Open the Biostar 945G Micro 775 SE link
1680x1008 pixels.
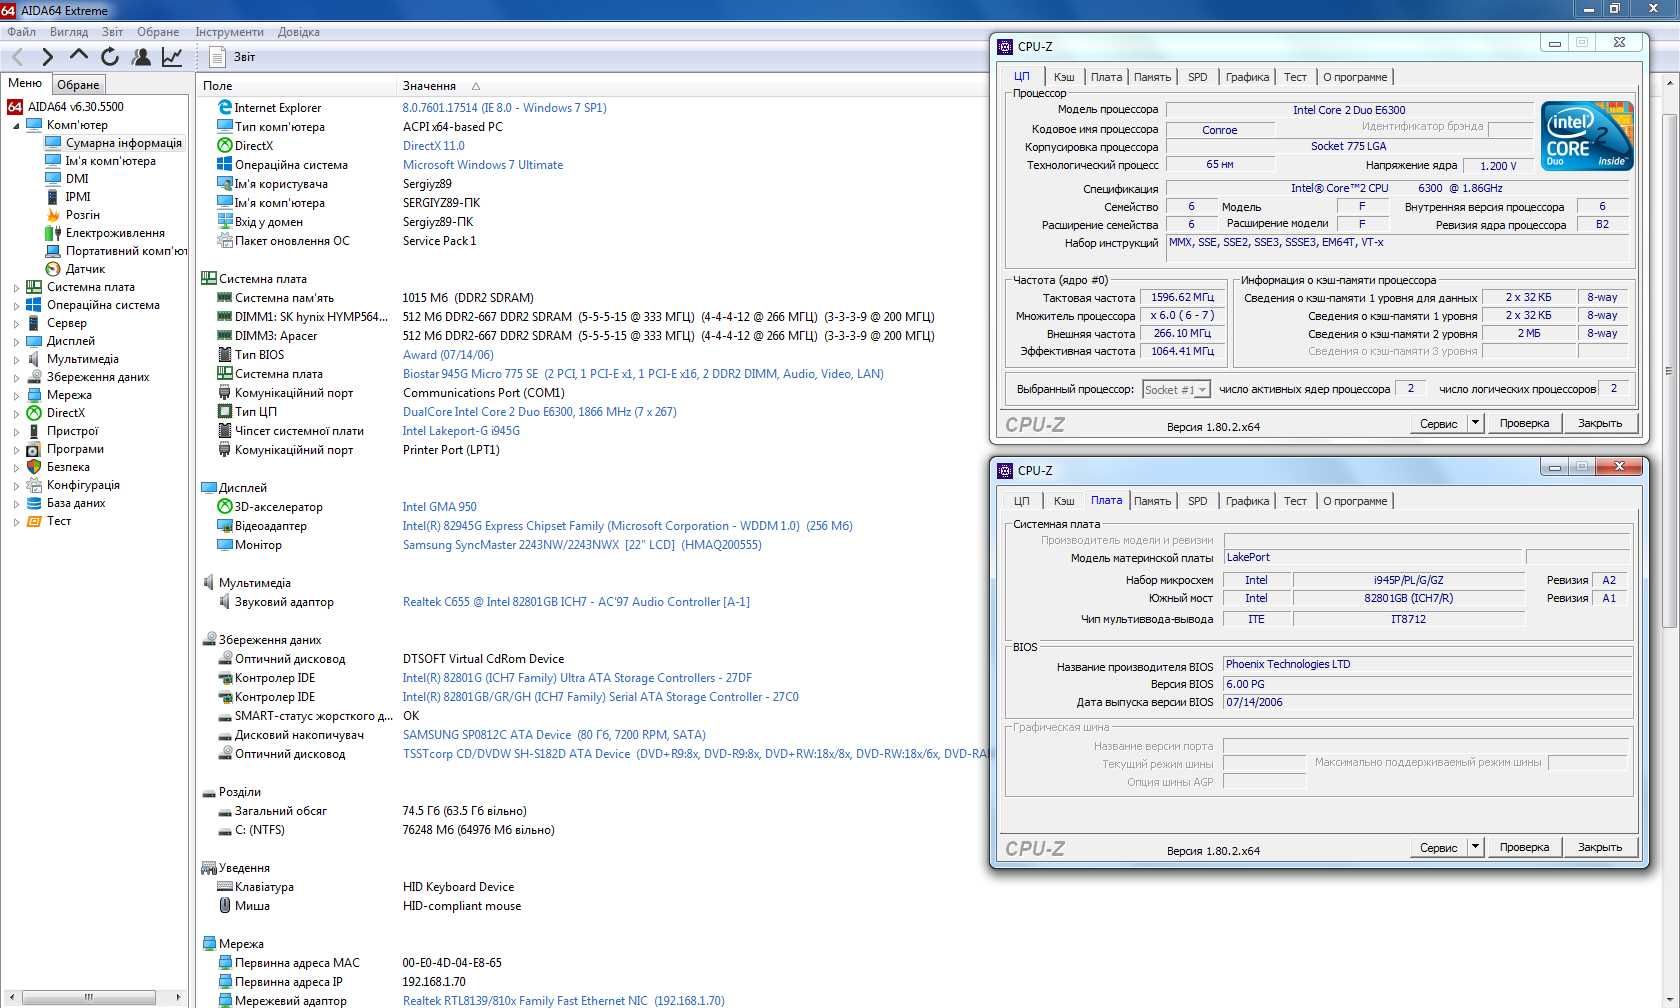(643, 374)
